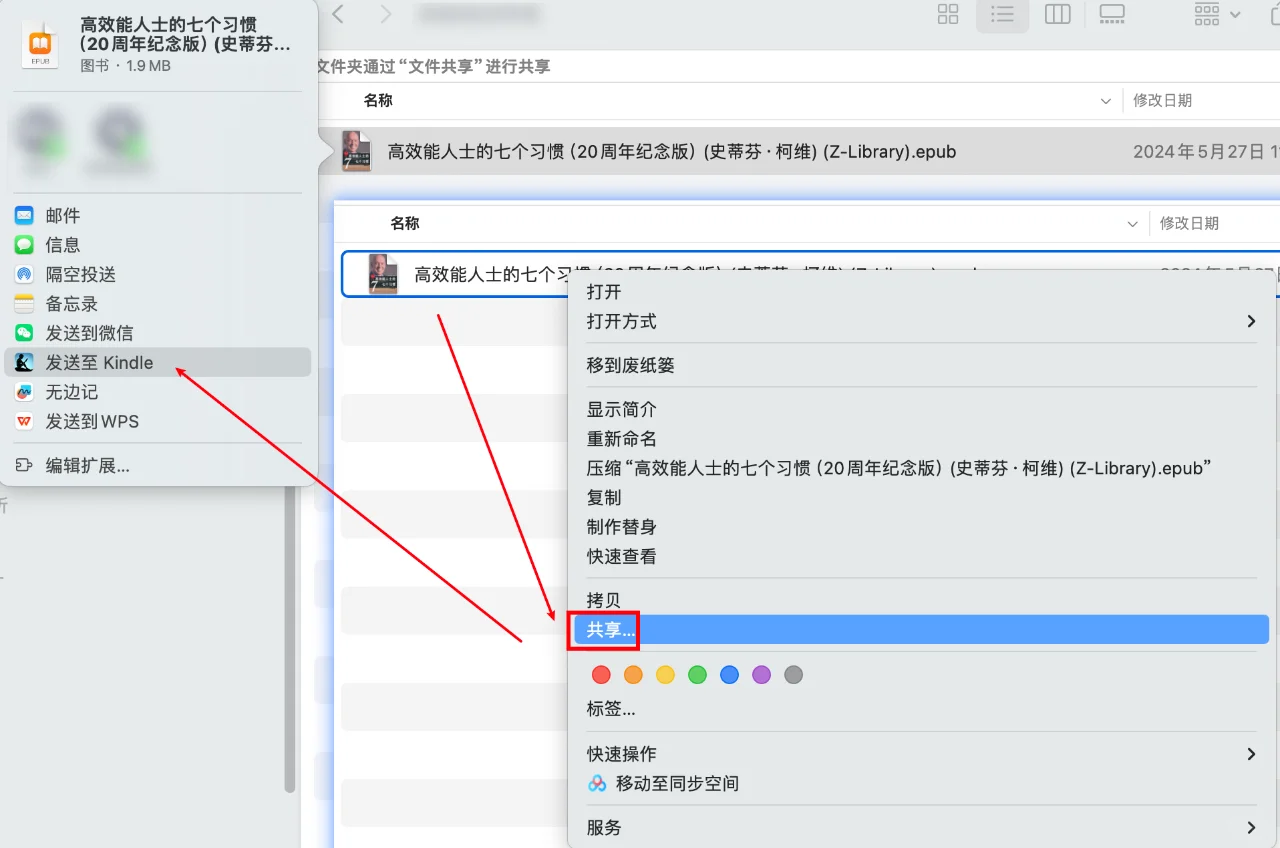
Task: Select the epub filename in the back window
Action: point(672,152)
